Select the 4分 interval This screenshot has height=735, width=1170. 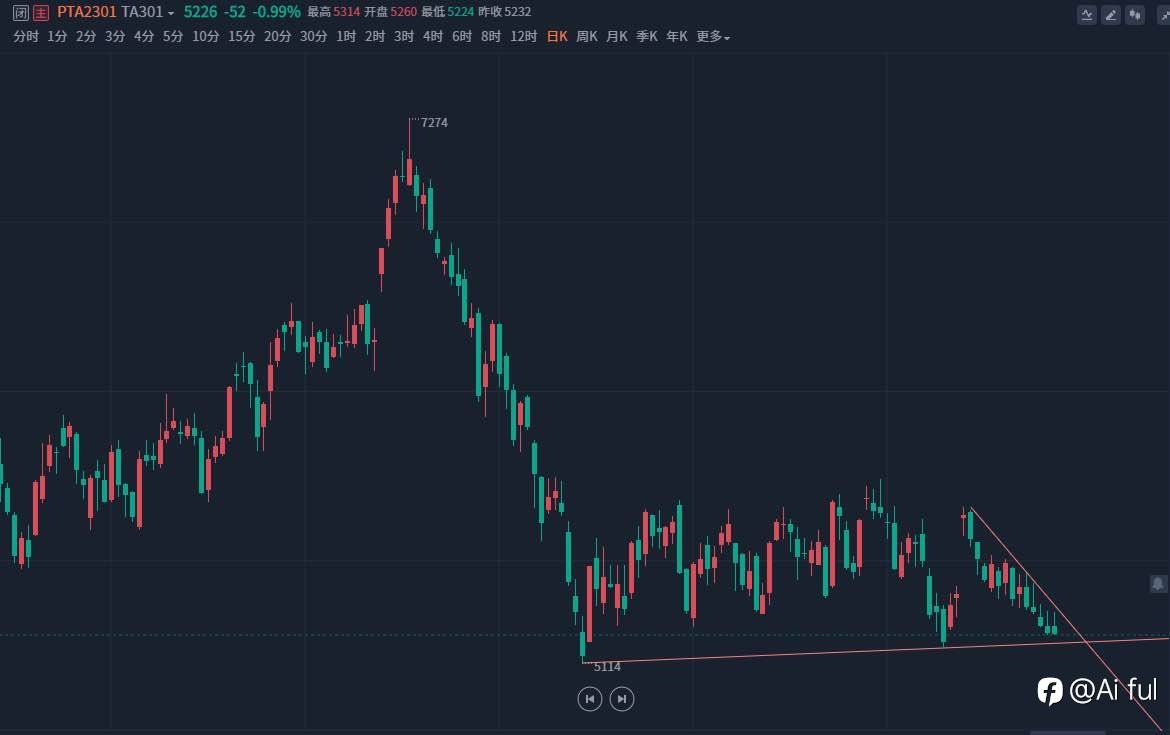coord(144,37)
